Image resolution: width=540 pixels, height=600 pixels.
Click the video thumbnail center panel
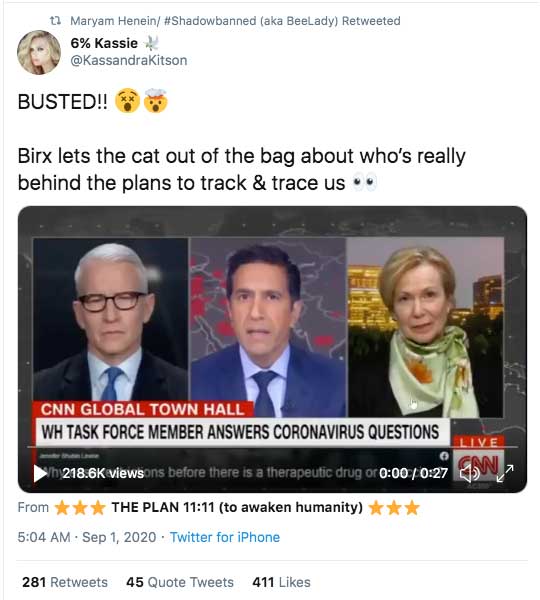[x=268, y=327]
